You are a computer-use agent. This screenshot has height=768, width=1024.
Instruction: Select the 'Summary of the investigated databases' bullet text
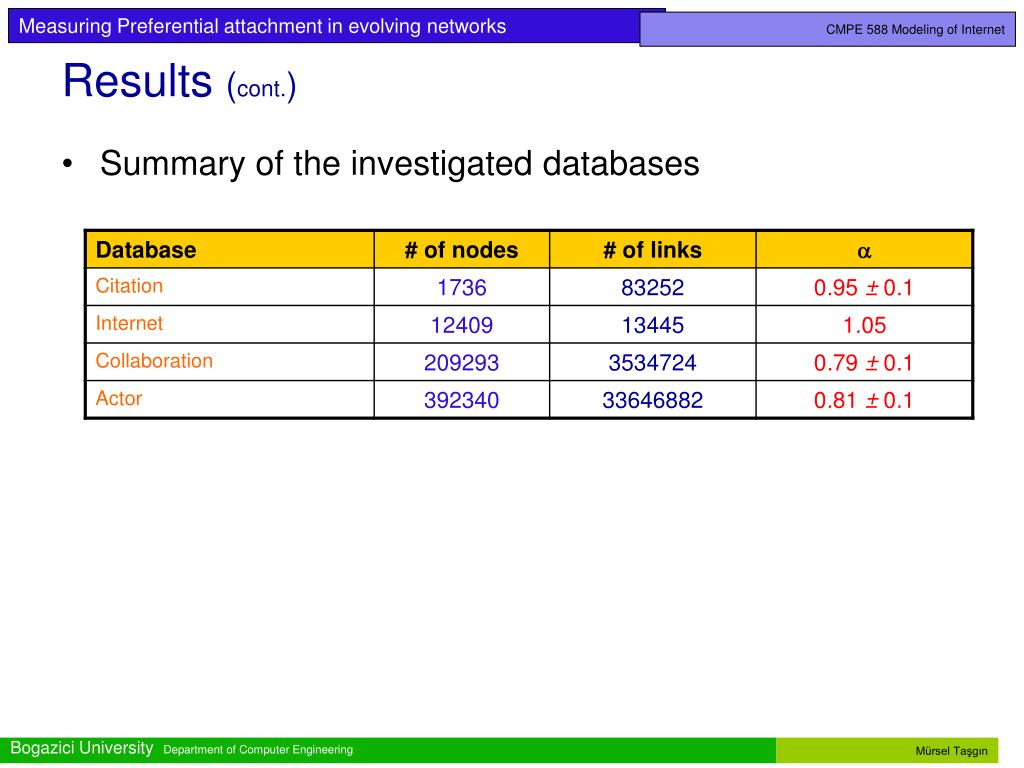click(399, 163)
